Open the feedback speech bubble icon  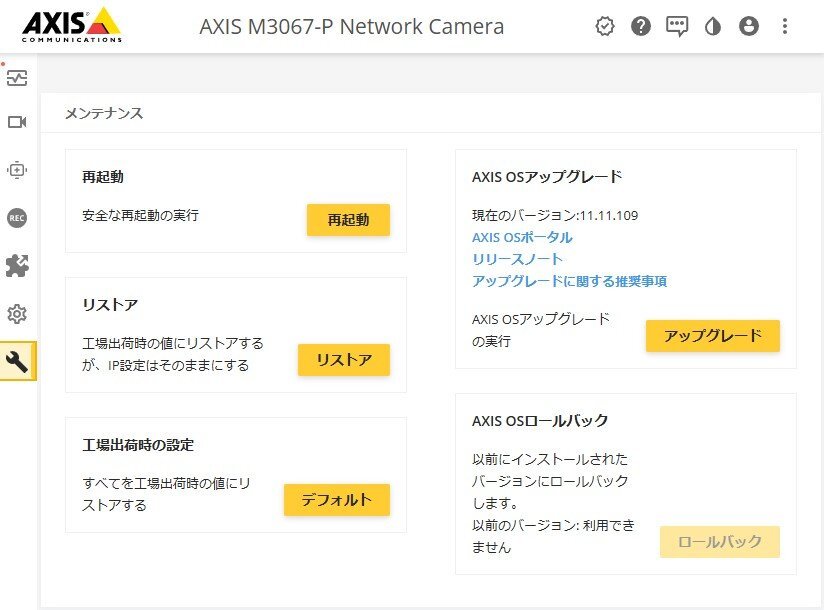pos(677,27)
